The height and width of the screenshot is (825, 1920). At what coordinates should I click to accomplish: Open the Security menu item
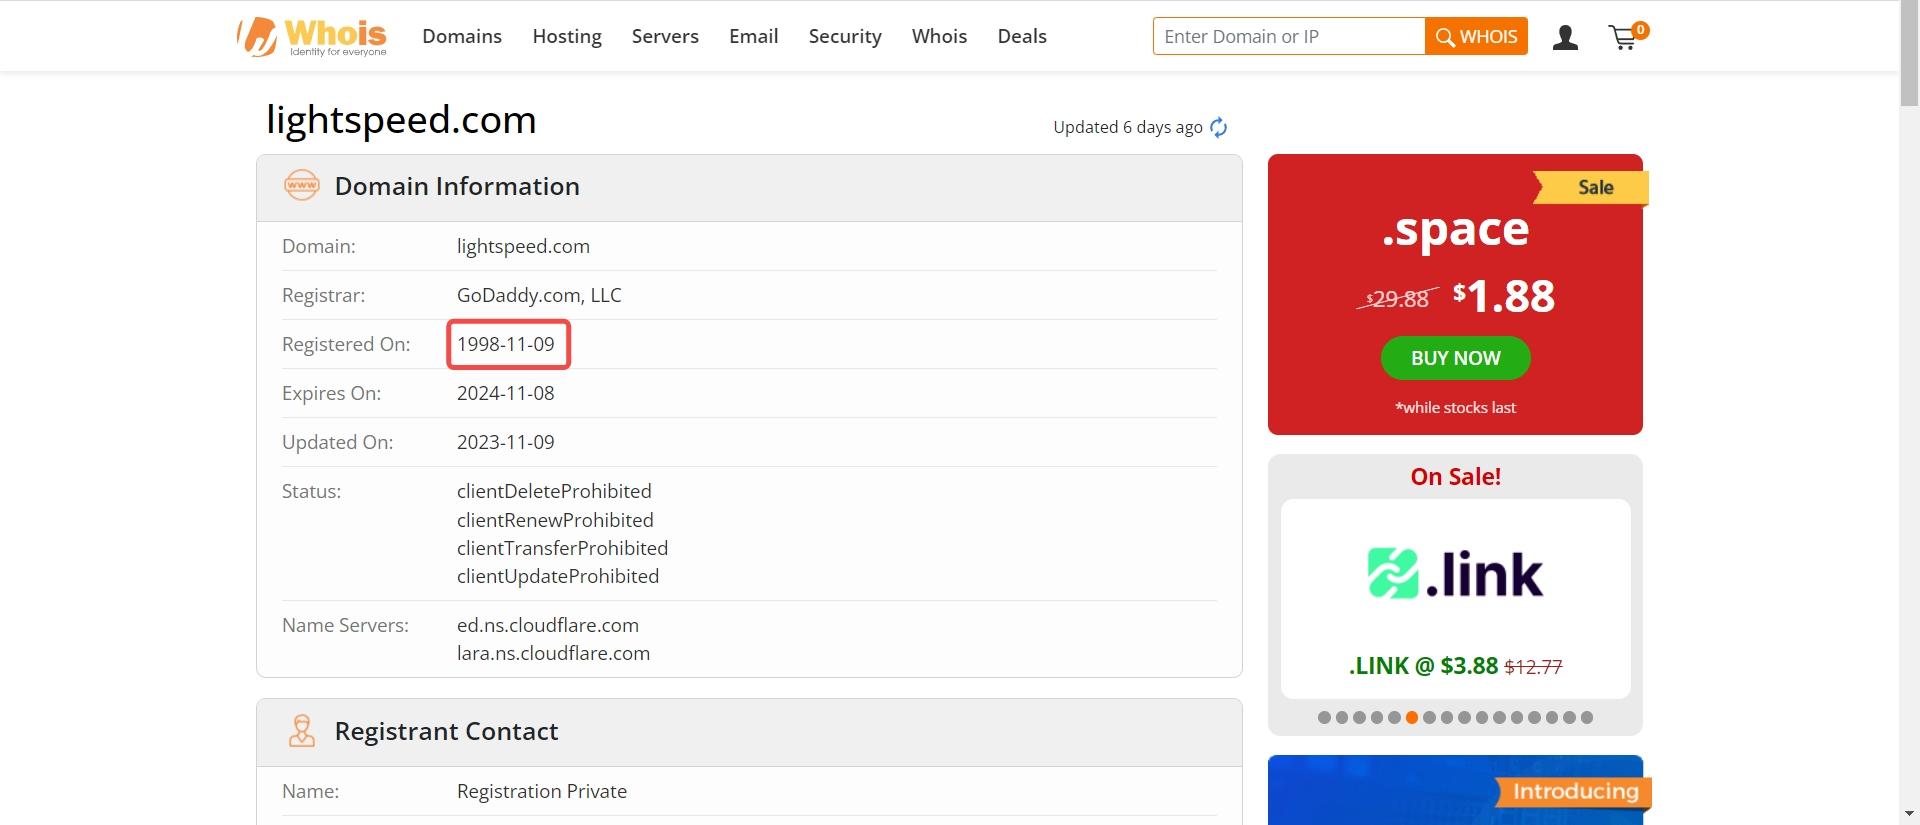pyautogui.click(x=845, y=36)
